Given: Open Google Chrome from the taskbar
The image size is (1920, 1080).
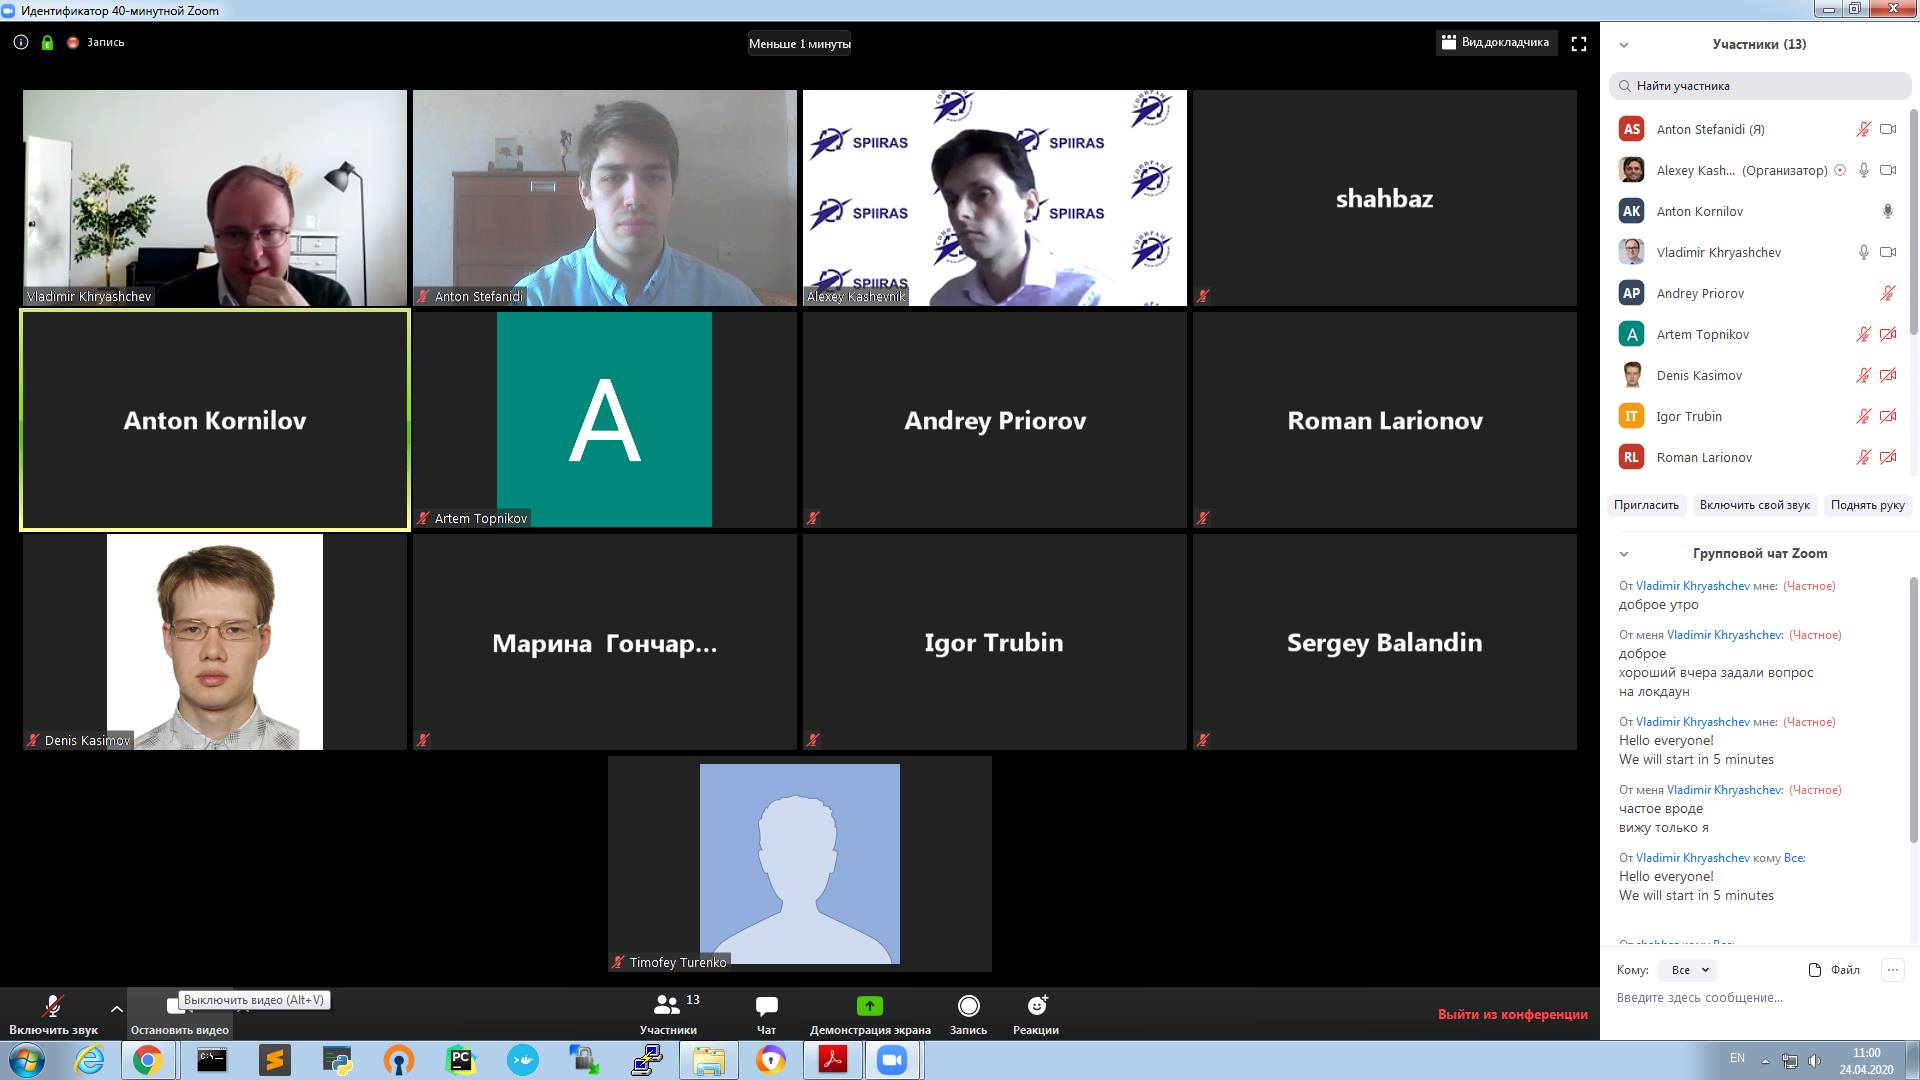Looking at the screenshot, I should (148, 1060).
